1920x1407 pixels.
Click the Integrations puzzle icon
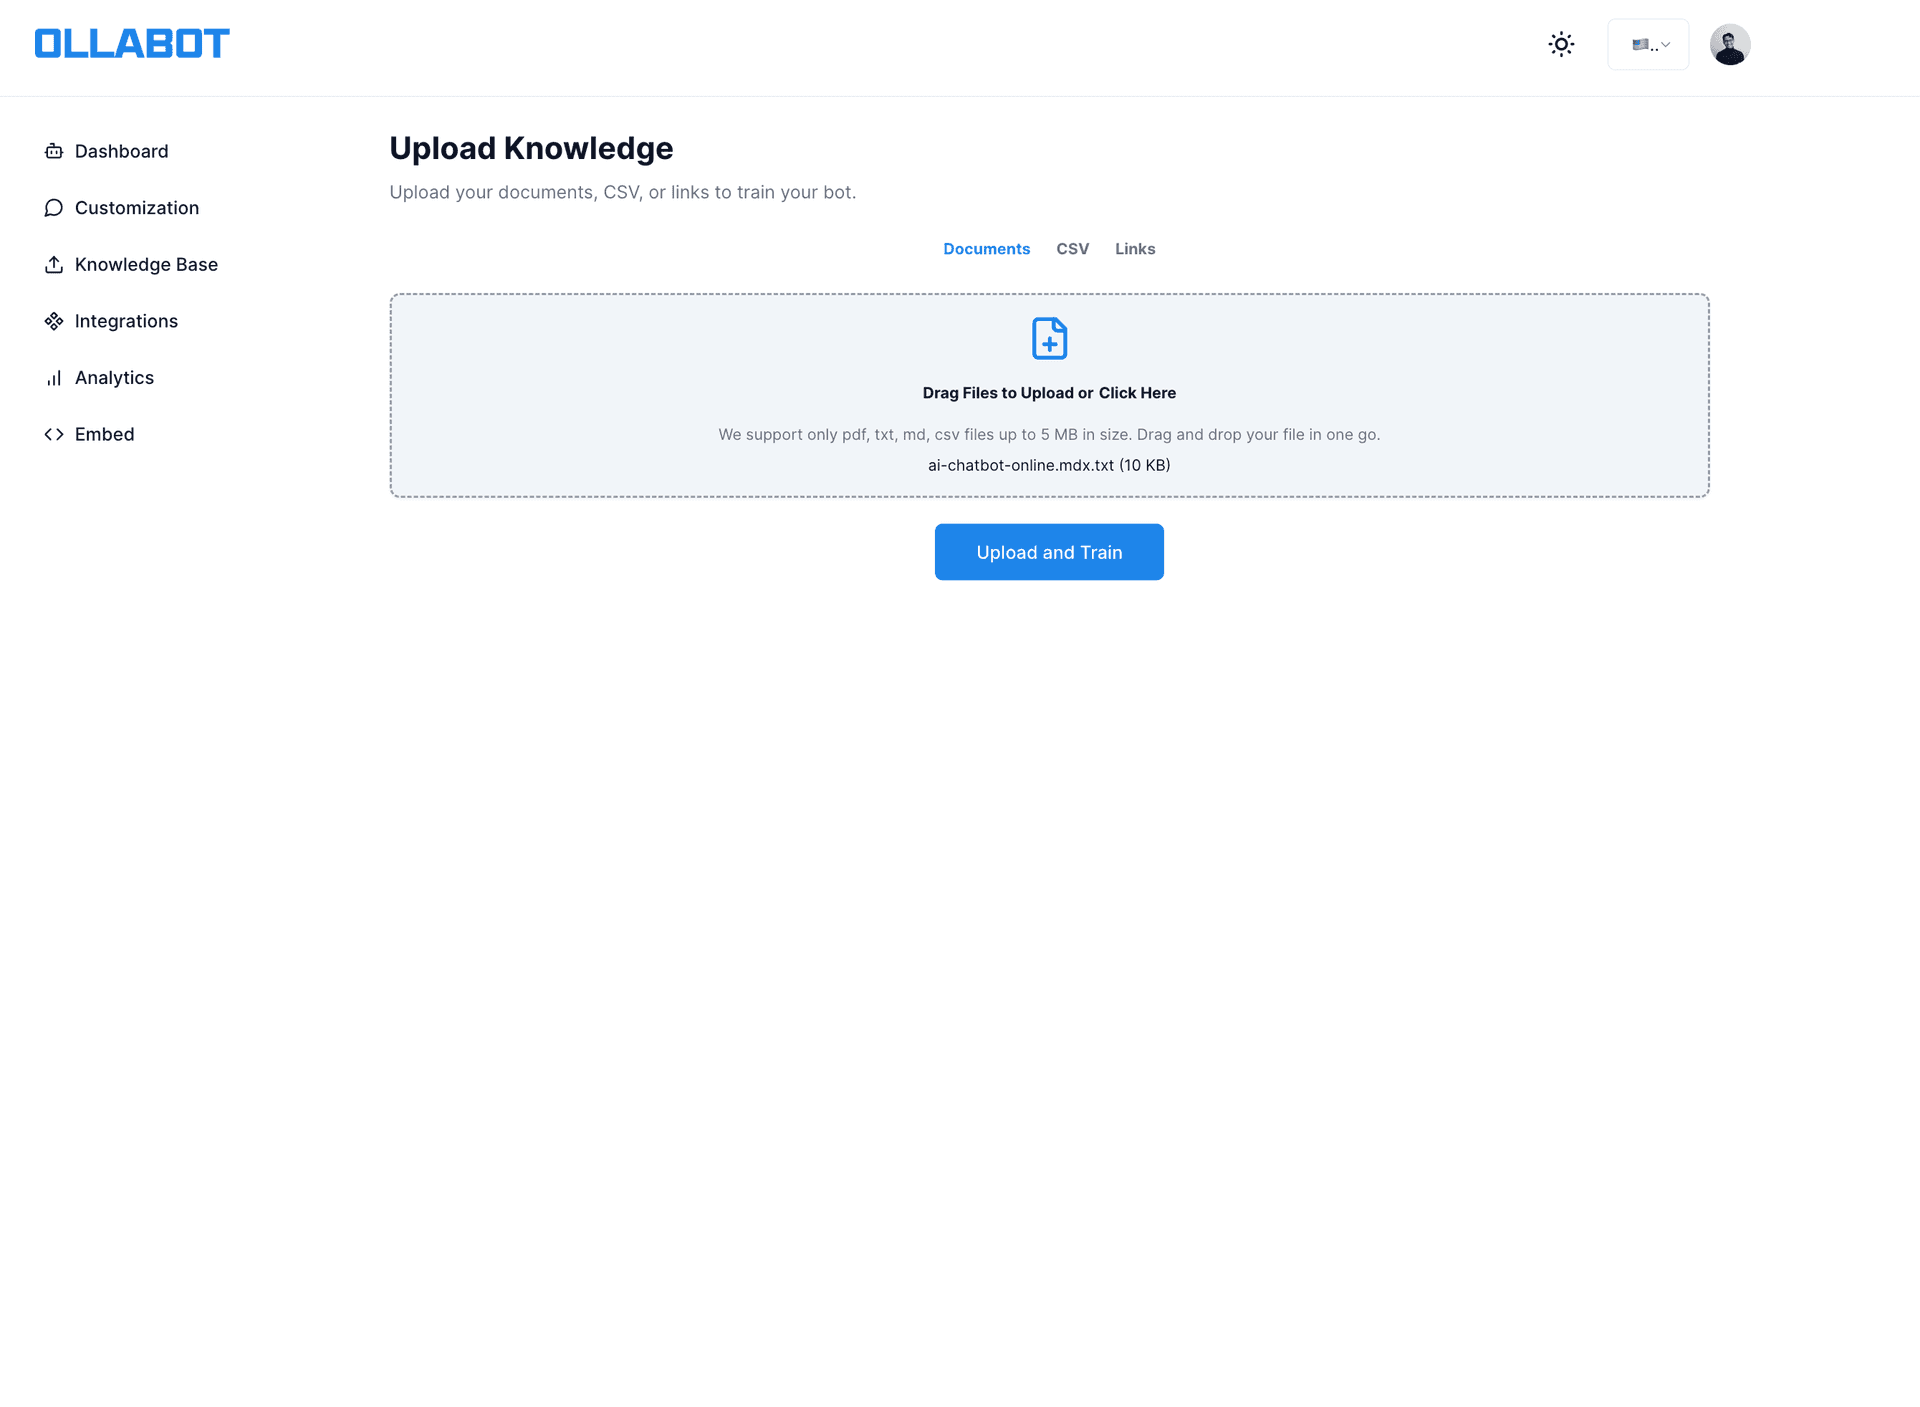pyautogui.click(x=54, y=320)
